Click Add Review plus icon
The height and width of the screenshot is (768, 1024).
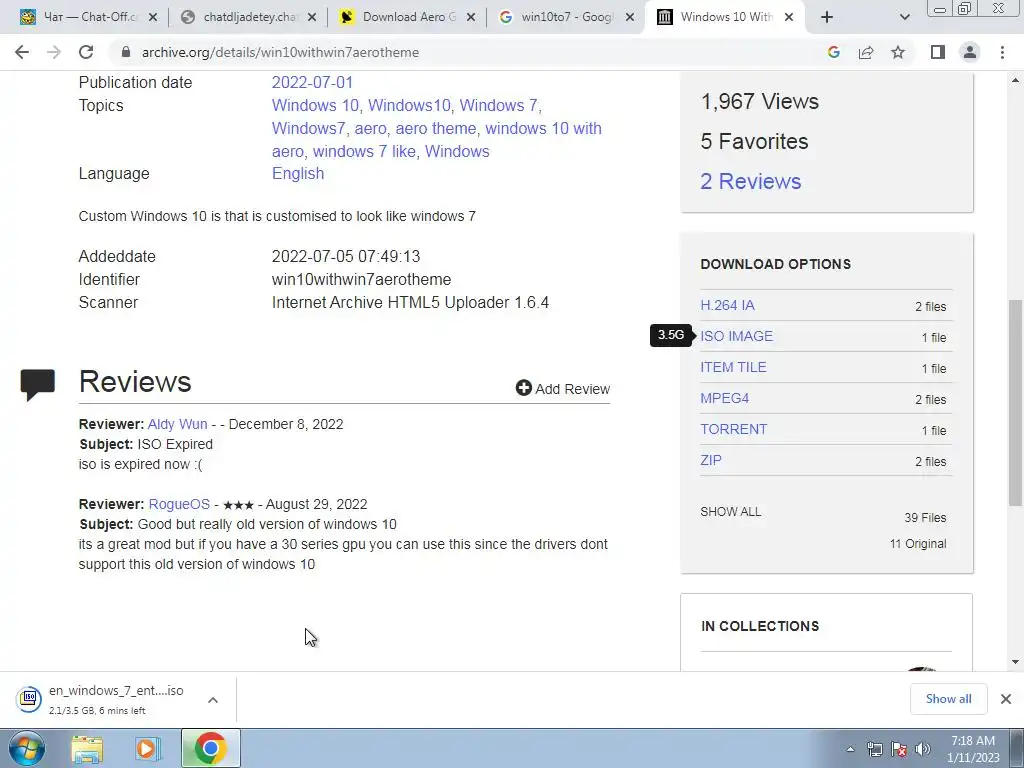click(x=524, y=388)
